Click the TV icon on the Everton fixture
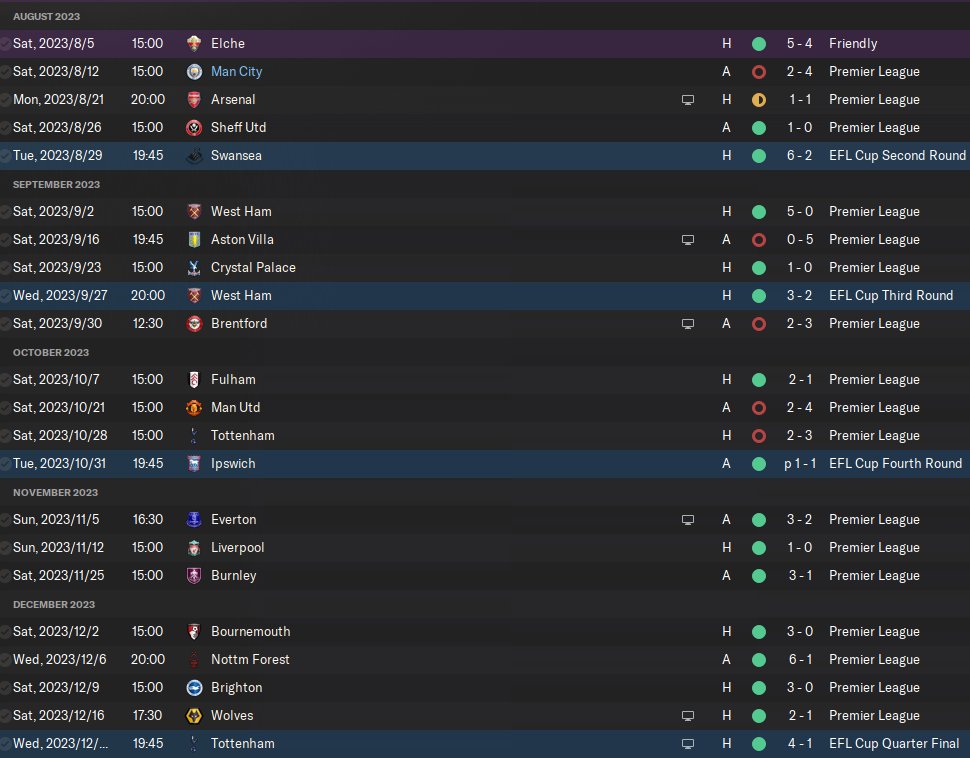Screen dimensions: 970x758 [687, 520]
